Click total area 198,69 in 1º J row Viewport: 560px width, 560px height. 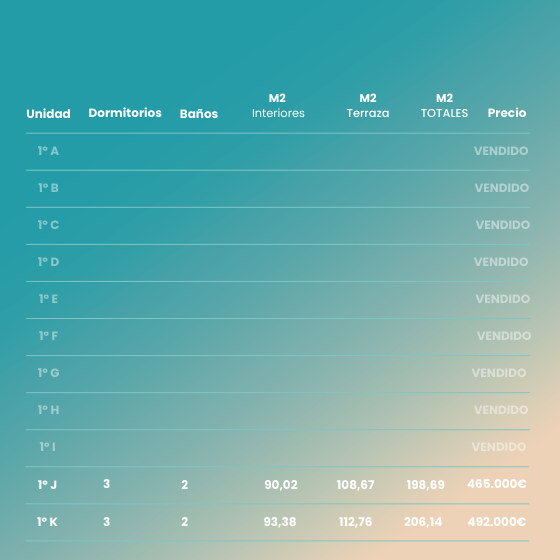pos(425,485)
